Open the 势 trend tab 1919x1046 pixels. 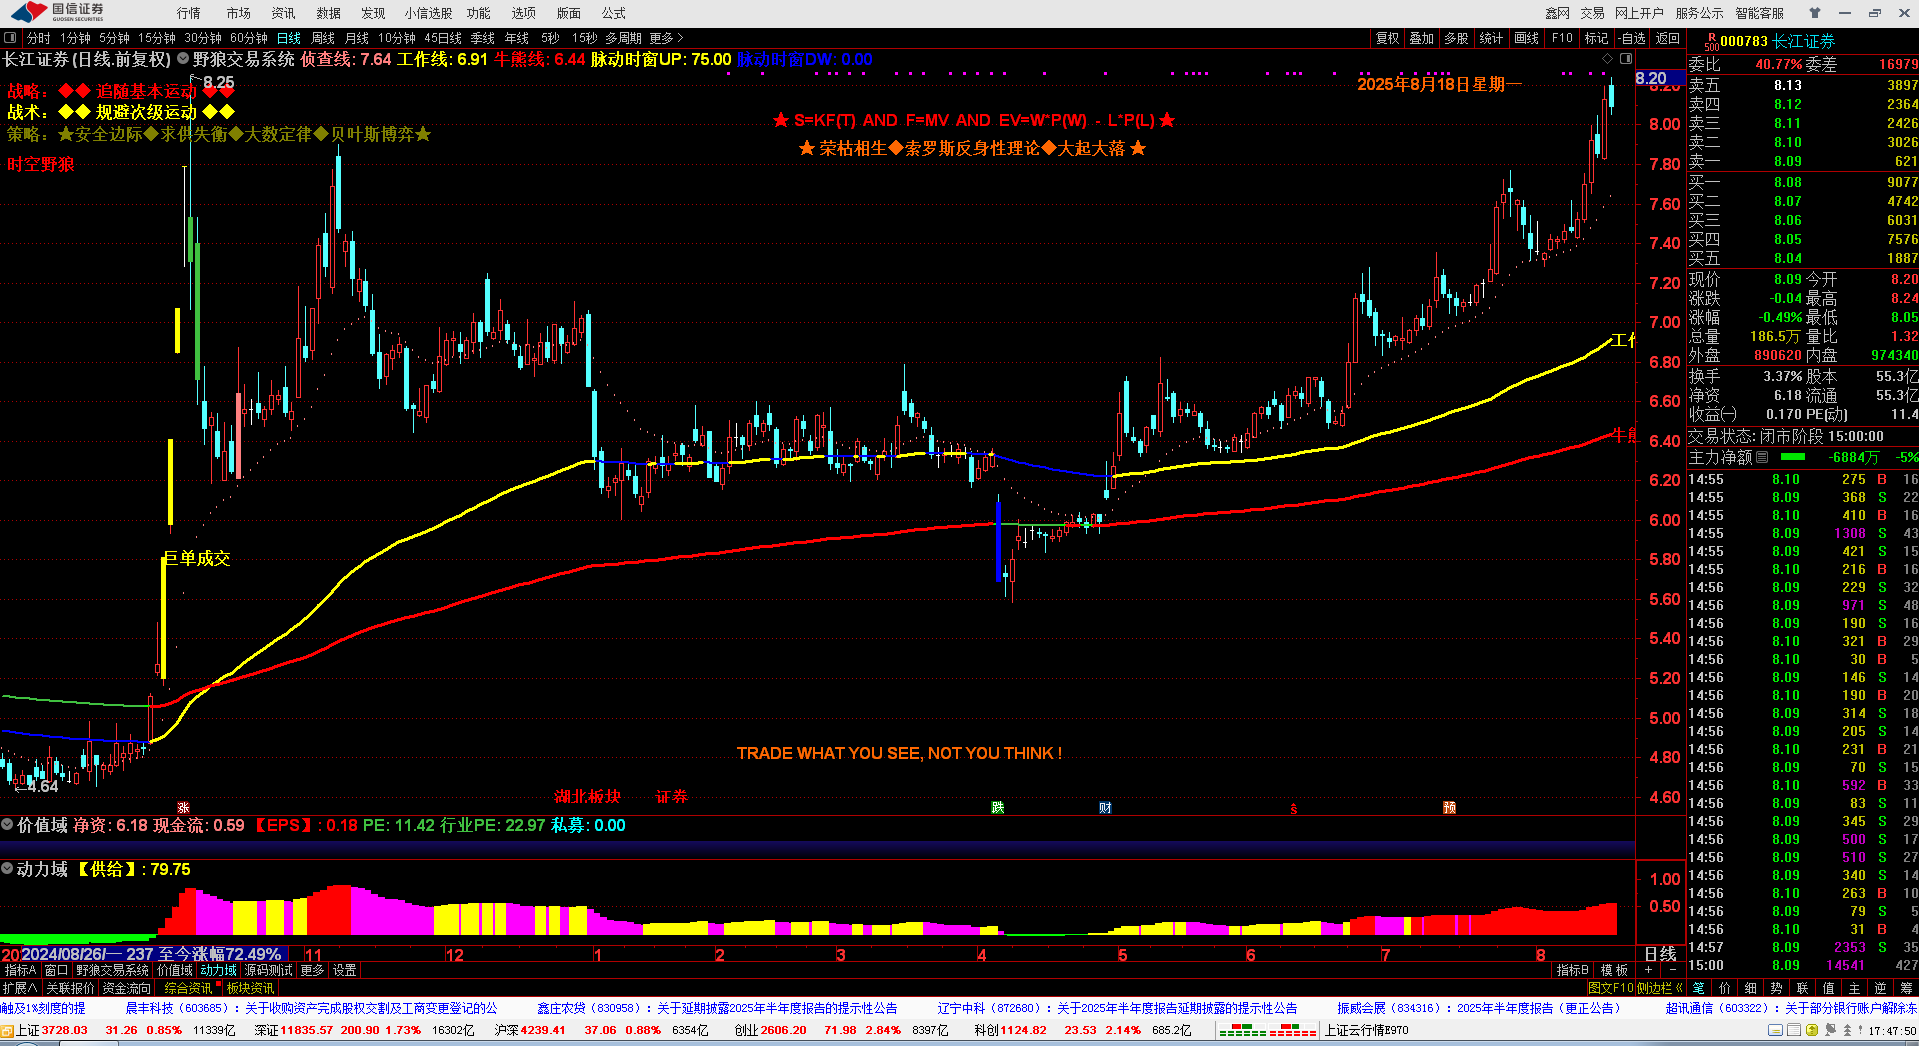(x=1776, y=987)
